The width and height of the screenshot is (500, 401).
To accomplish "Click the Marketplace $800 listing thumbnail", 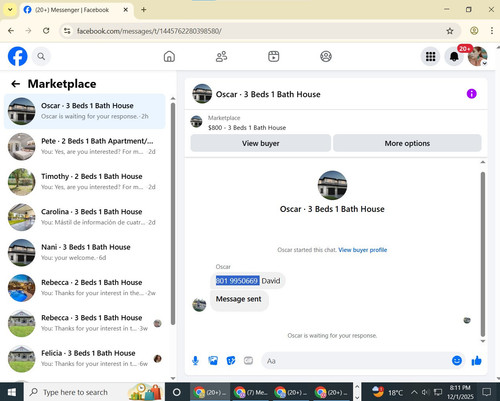I will pyautogui.click(x=196, y=122).
